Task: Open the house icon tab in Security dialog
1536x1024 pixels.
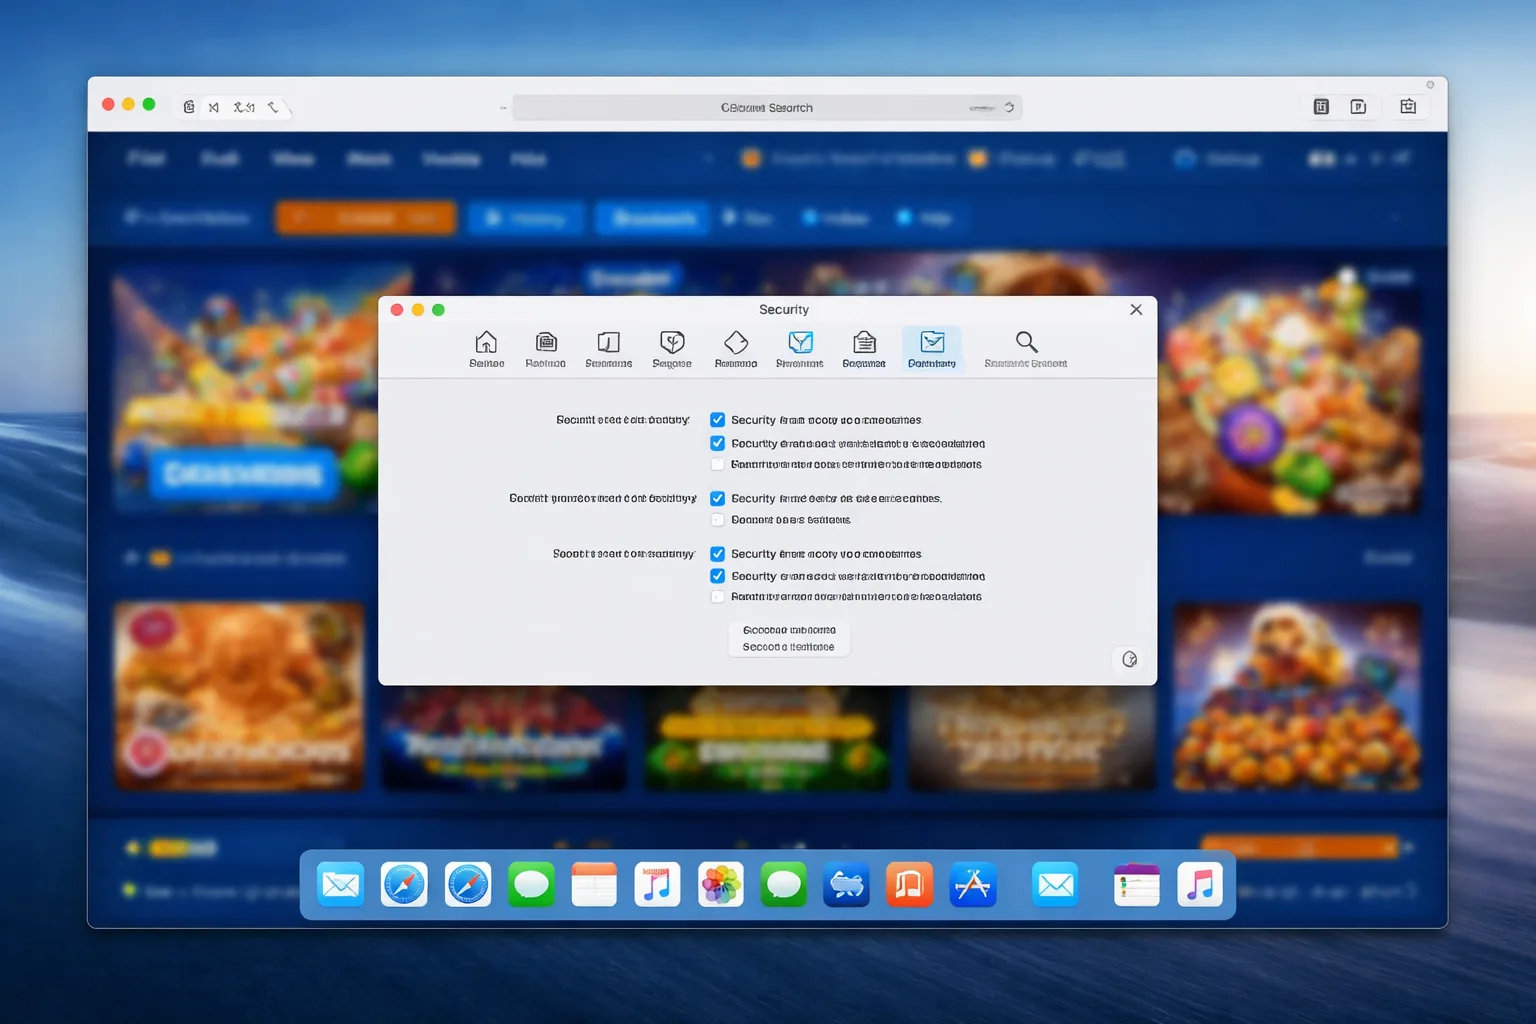Action: coord(486,349)
